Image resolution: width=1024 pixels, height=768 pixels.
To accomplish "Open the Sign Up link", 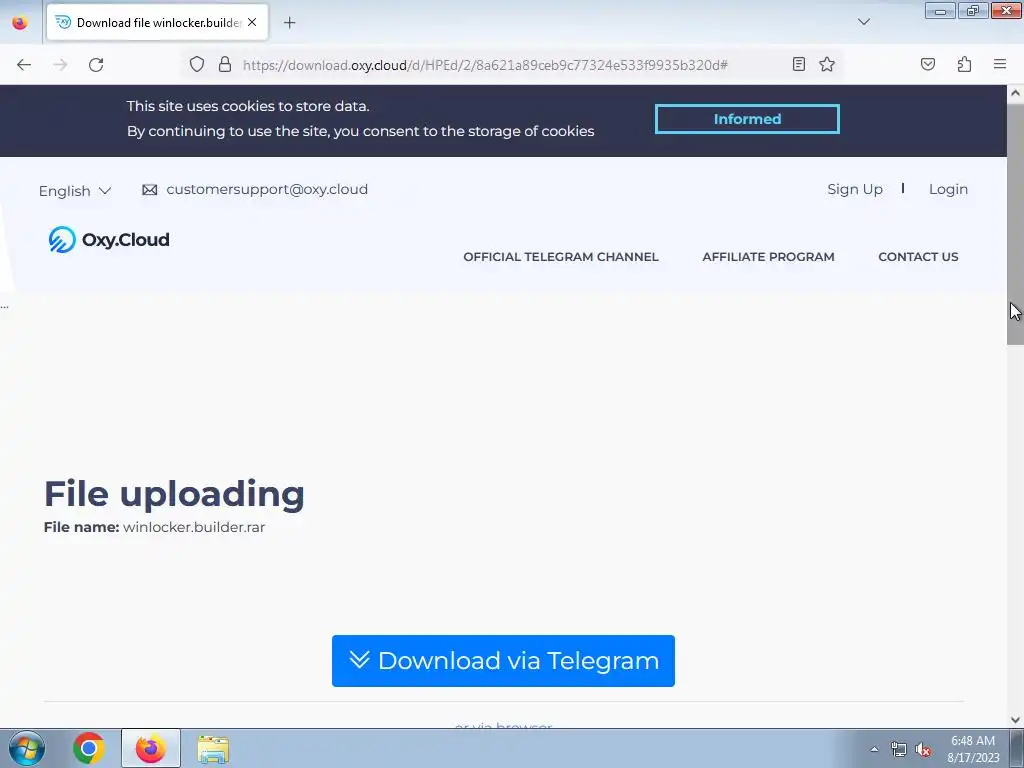I will [x=855, y=189].
